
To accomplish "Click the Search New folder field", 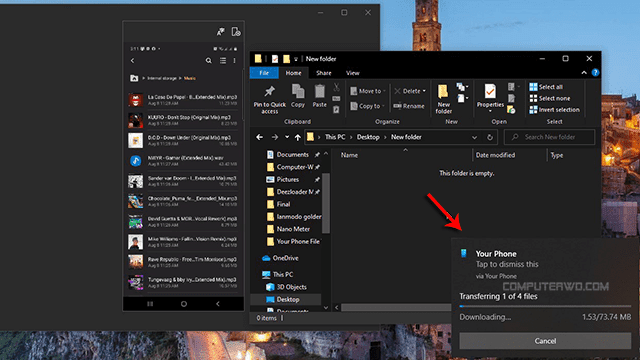I will pyautogui.click(x=549, y=137).
